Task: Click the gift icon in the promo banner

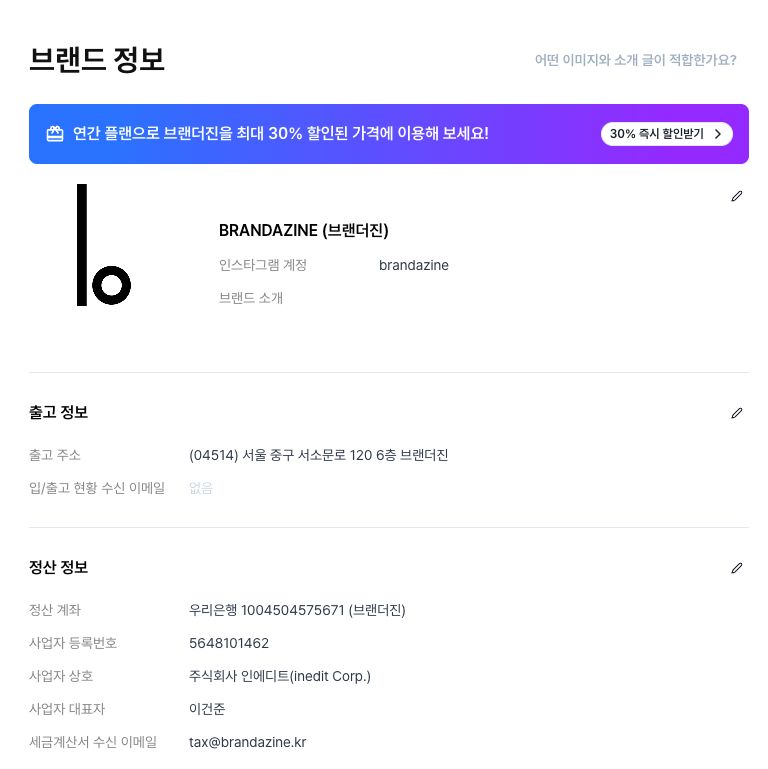Action: pyautogui.click(x=55, y=133)
